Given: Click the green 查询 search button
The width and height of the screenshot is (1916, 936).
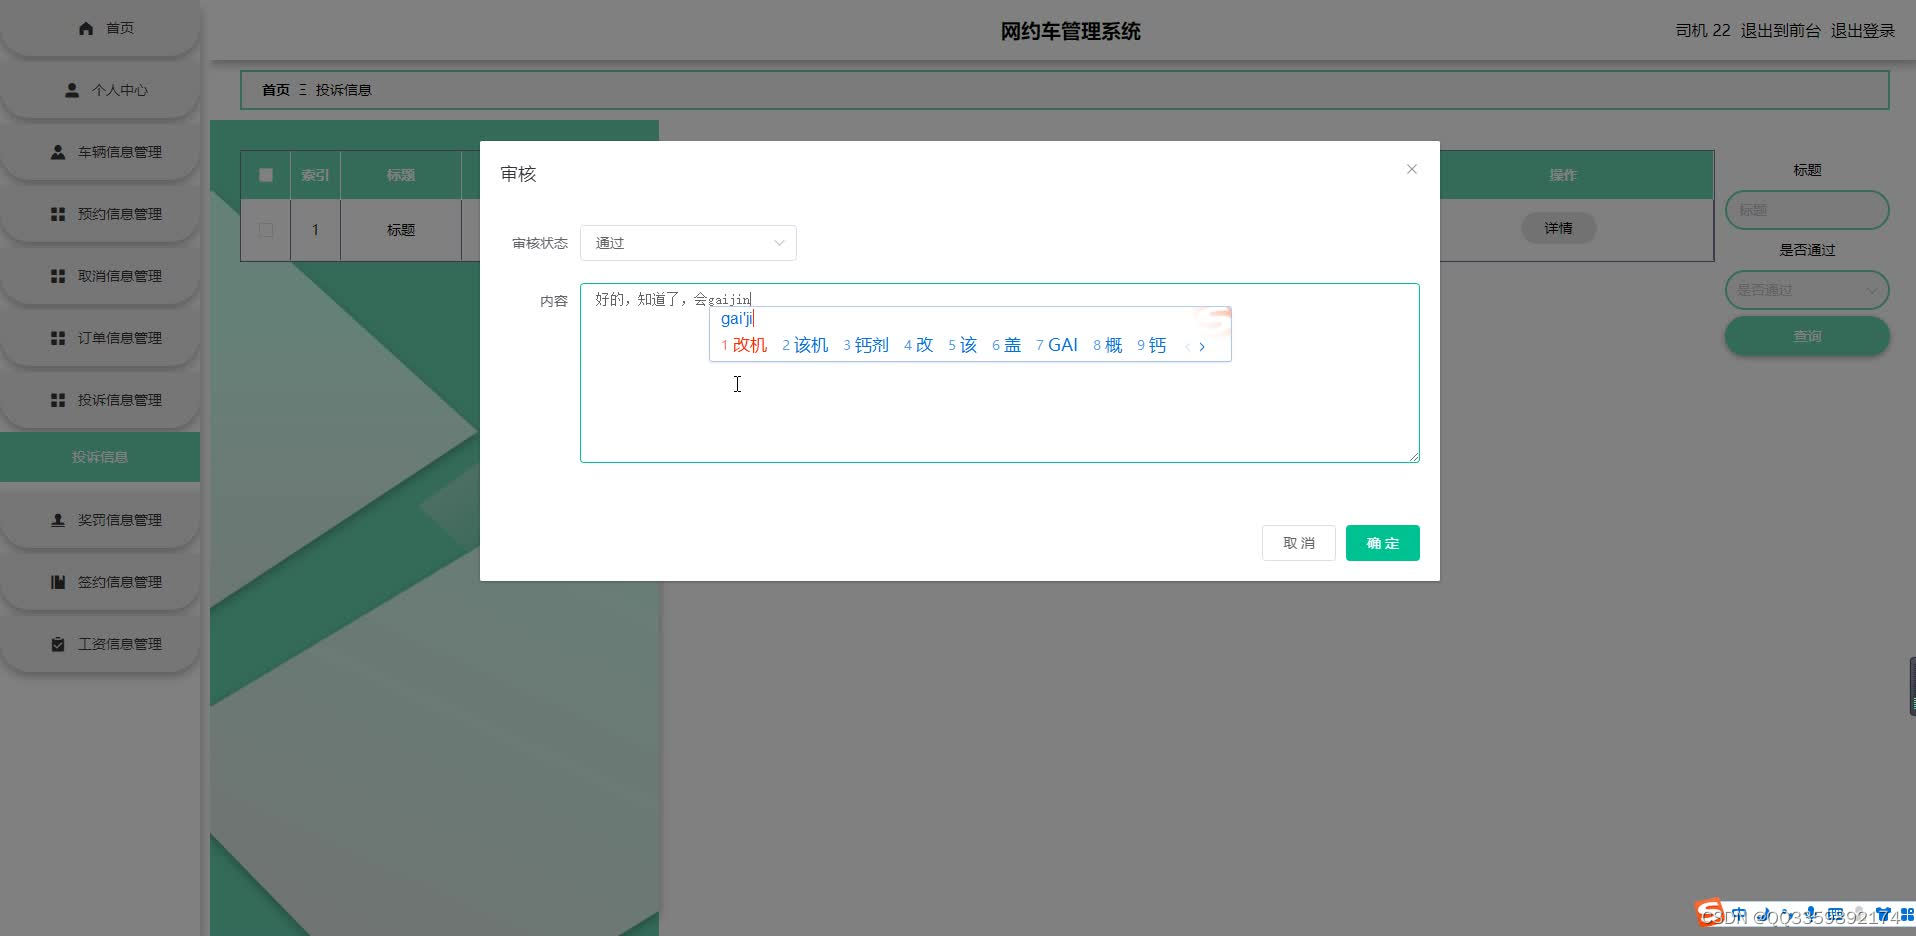Looking at the screenshot, I should pyautogui.click(x=1807, y=336).
